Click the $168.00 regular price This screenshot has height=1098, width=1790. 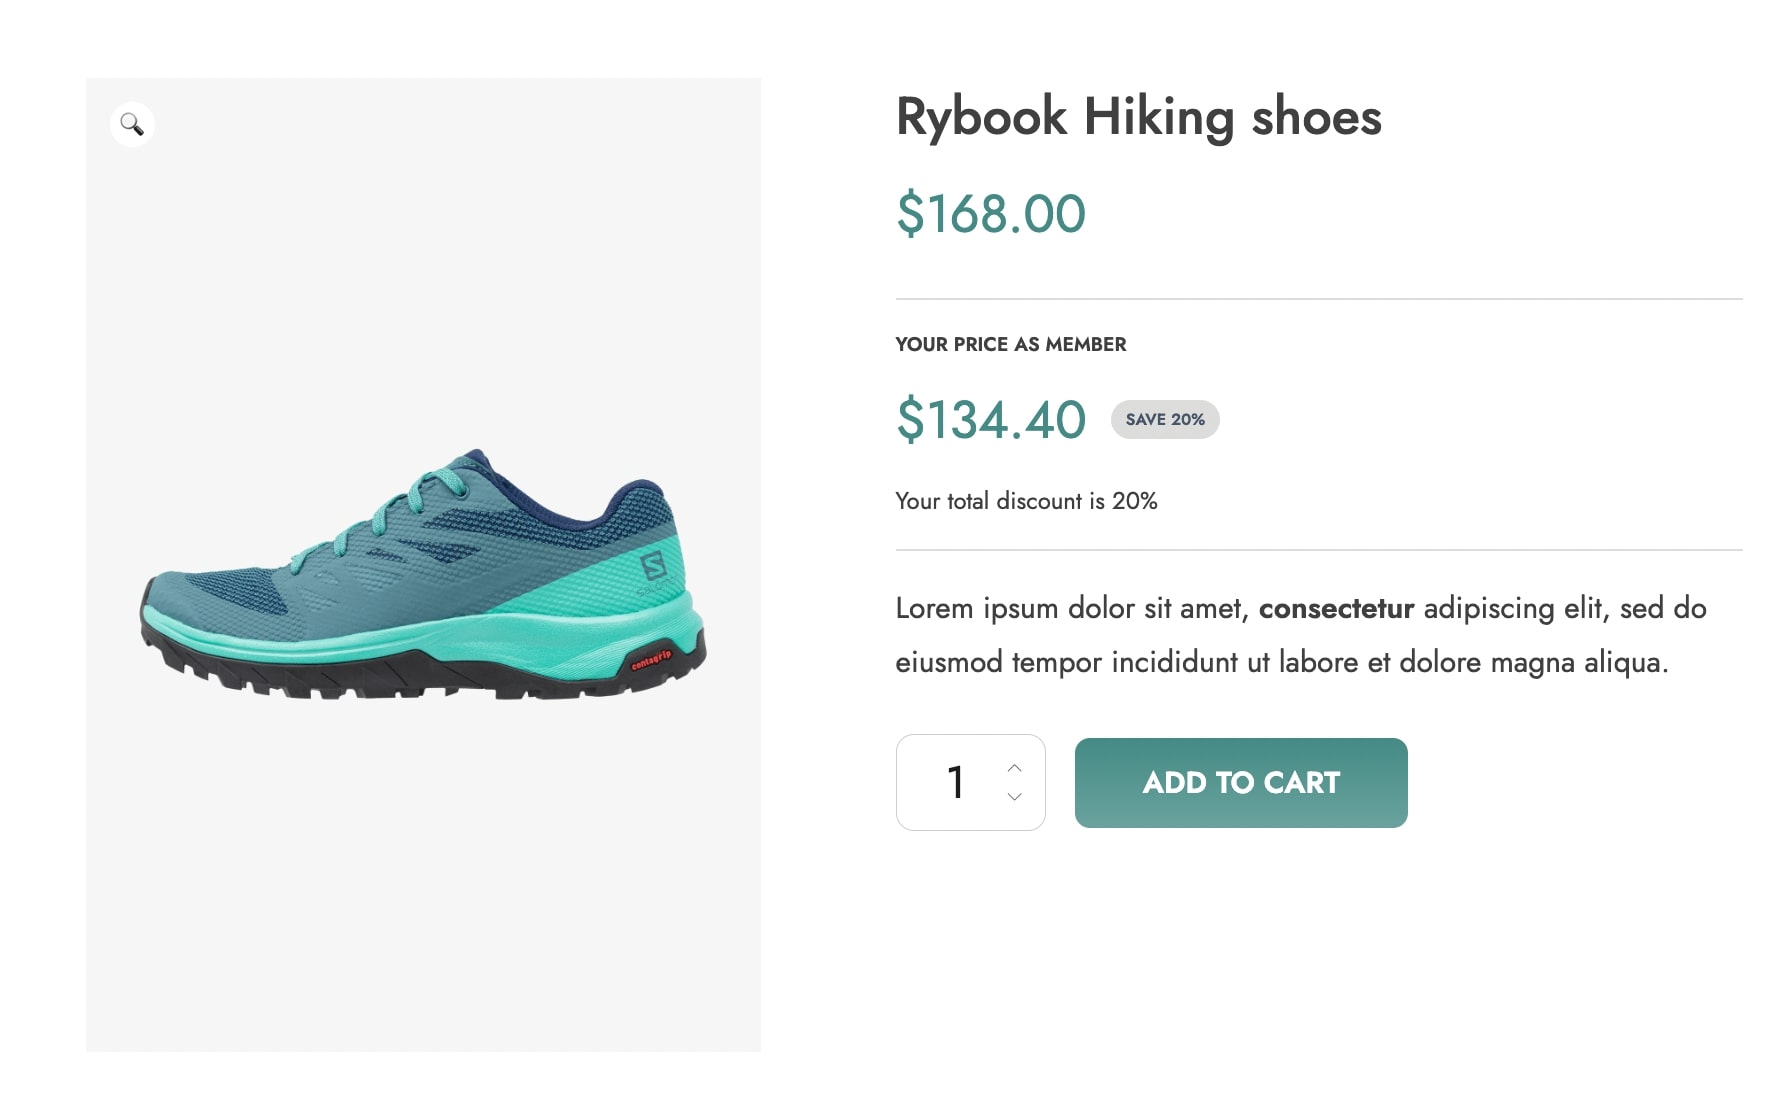[x=990, y=214]
